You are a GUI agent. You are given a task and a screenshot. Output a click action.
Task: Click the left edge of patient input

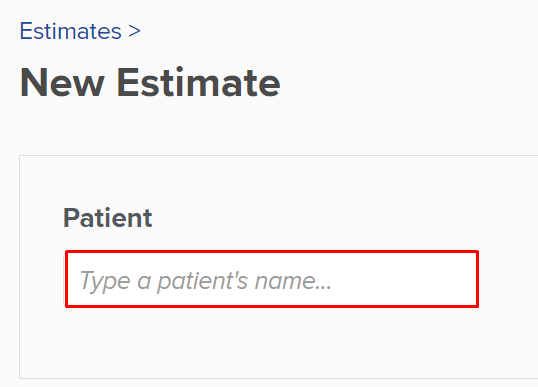click(x=73, y=279)
